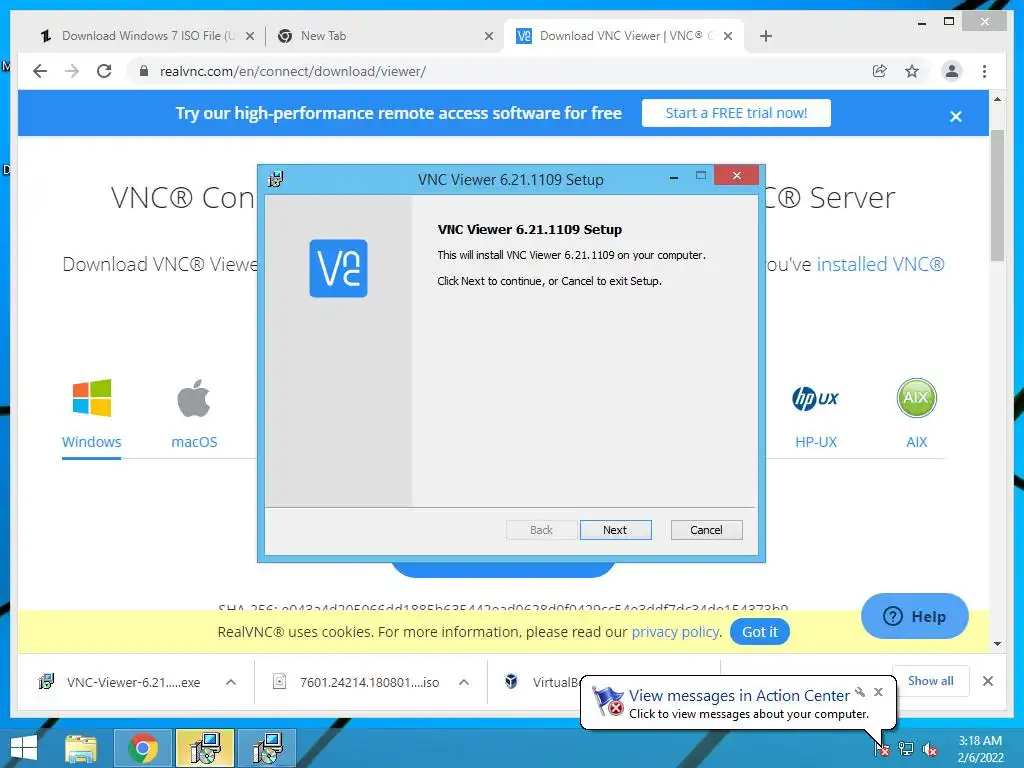Open the Chrome three-dot menu
The image size is (1024, 768).
[984, 71]
